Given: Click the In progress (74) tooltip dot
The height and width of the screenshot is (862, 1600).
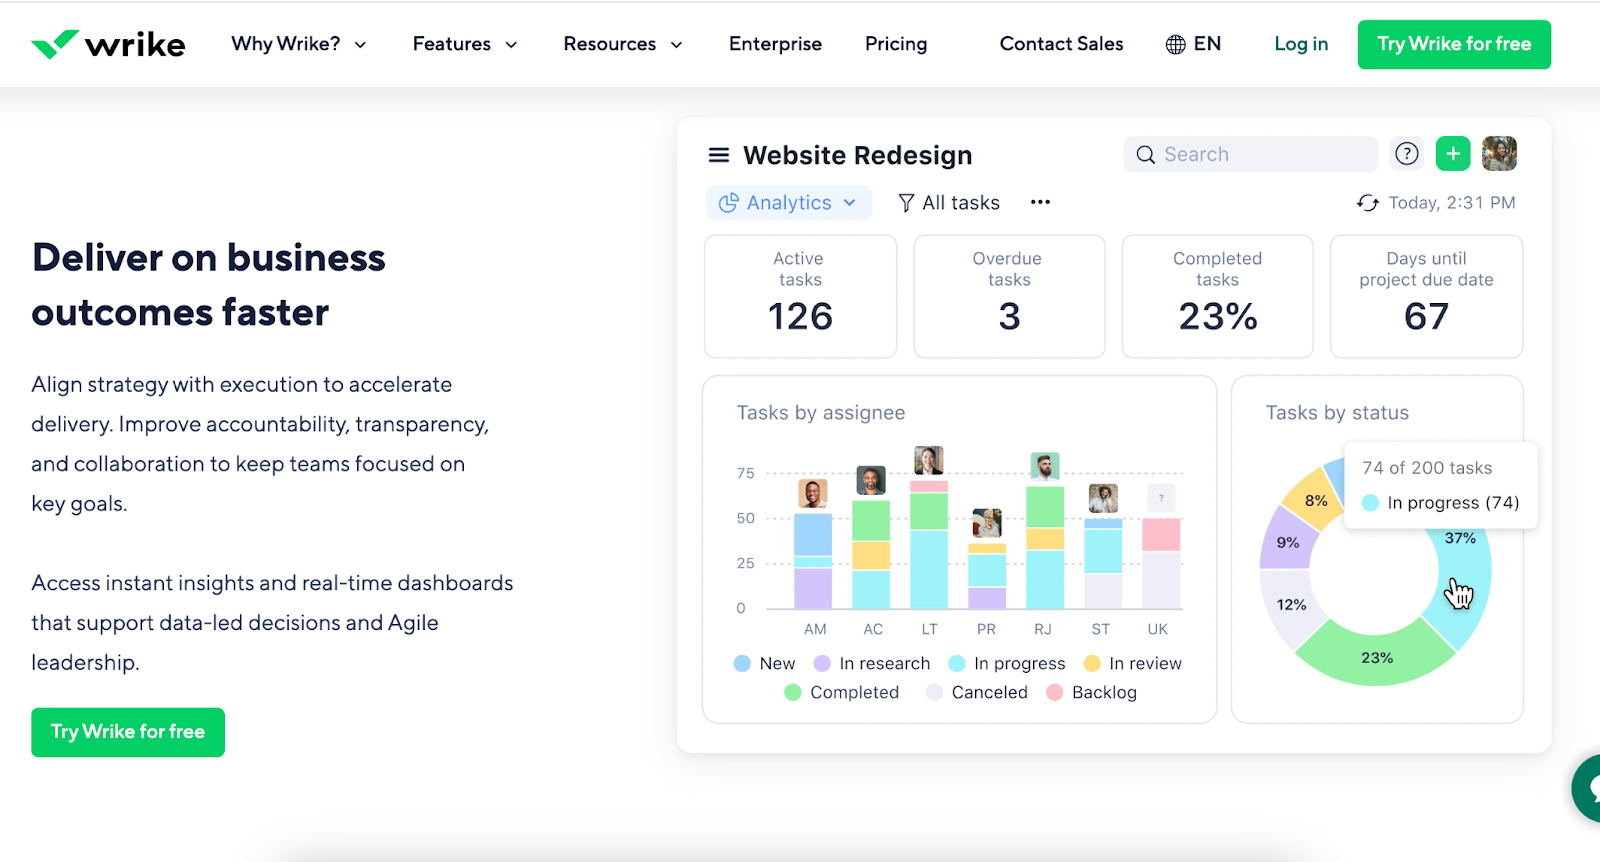Looking at the screenshot, I should 1370,503.
